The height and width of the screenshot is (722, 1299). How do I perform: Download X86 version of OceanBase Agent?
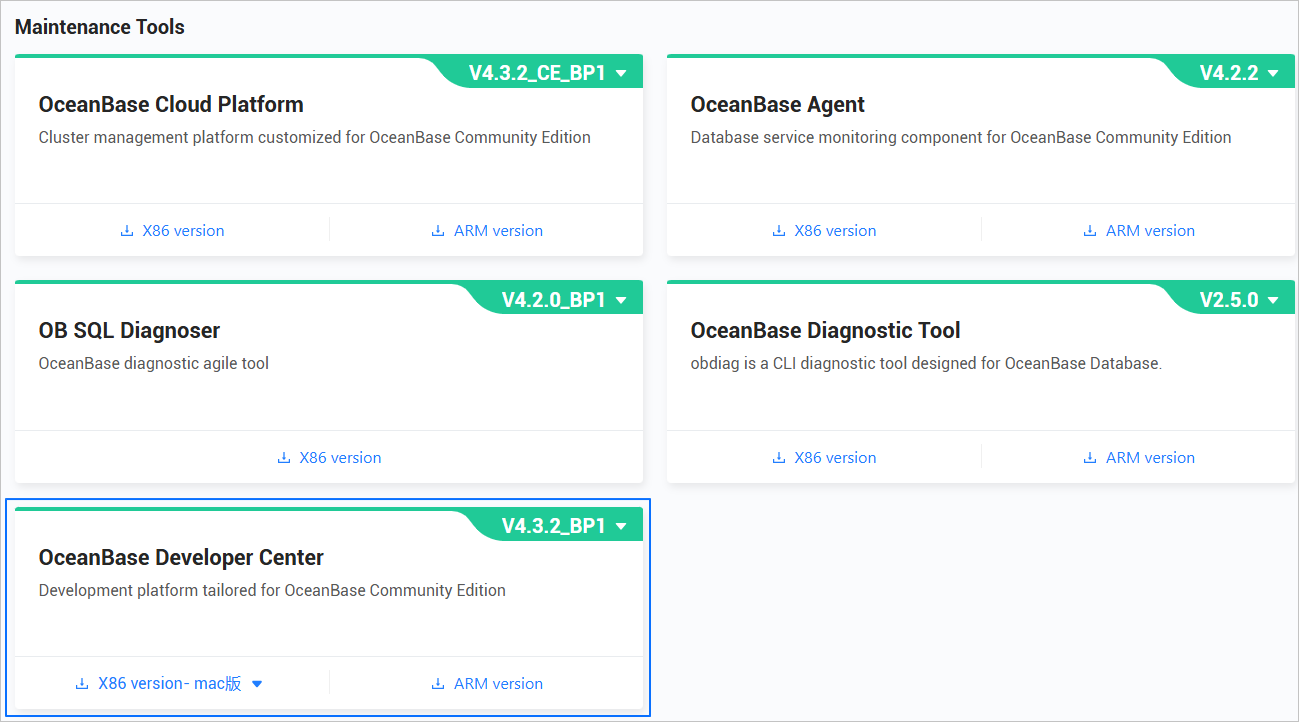point(835,231)
